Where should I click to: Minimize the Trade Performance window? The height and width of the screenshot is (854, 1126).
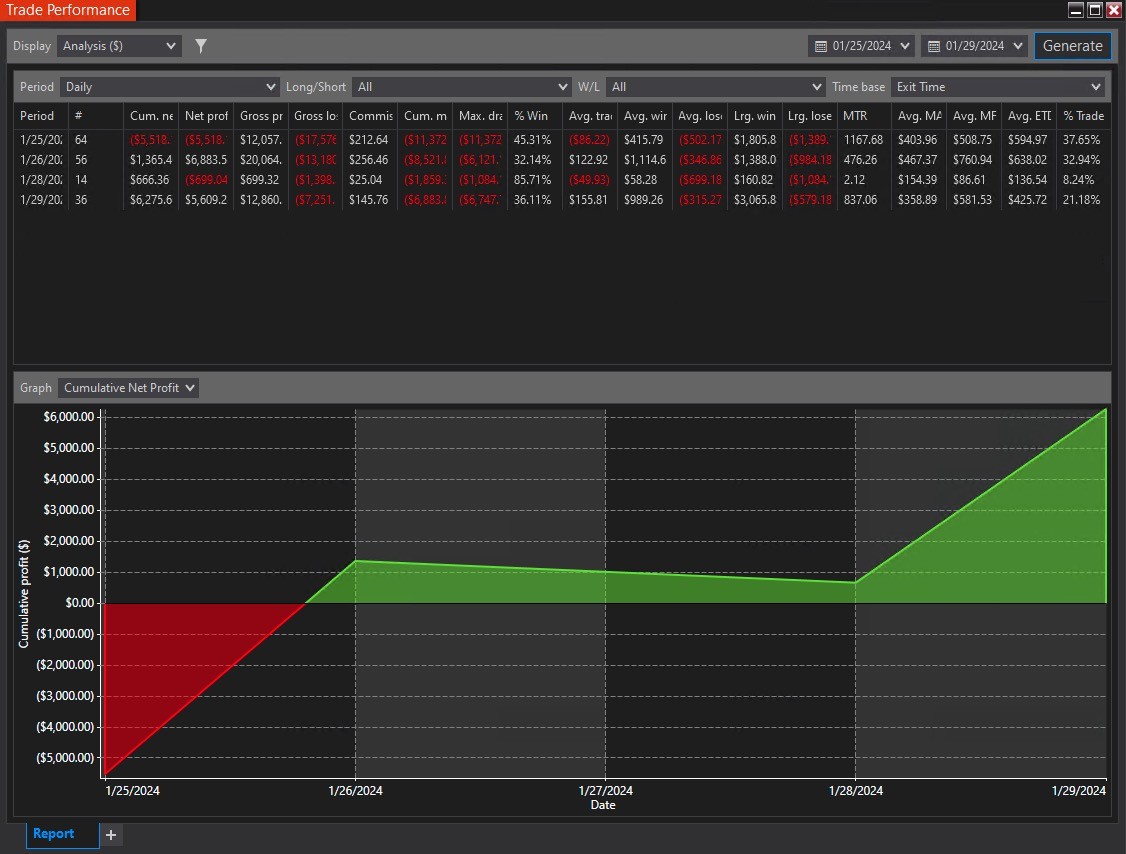point(1075,9)
